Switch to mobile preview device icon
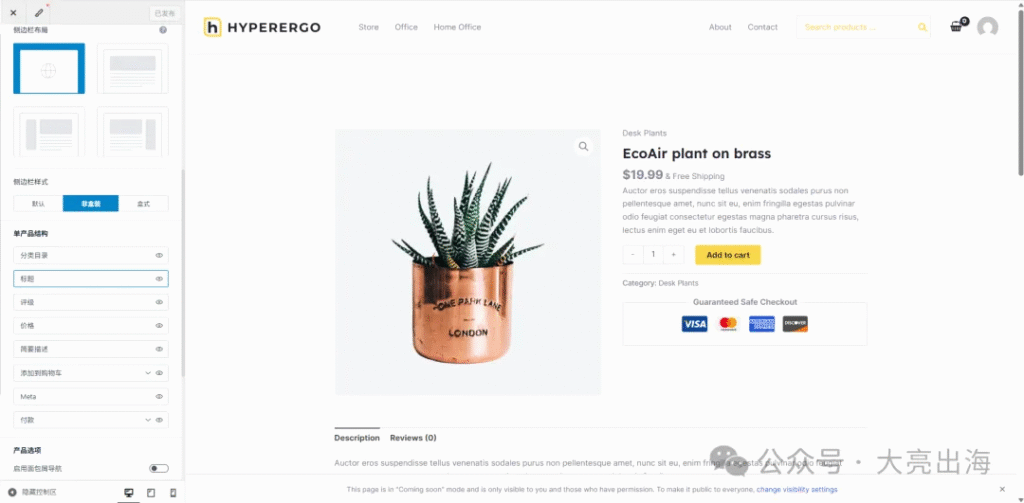This screenshot has height=503, width=1024. (x=173, y=493)
